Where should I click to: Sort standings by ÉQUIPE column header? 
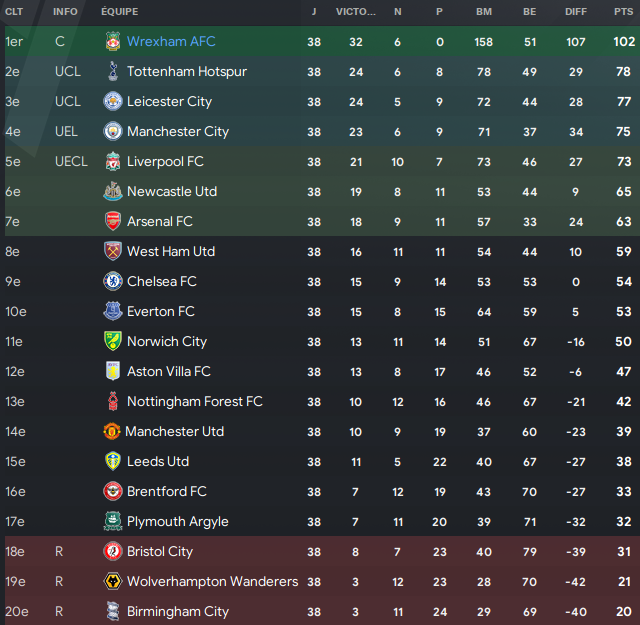pos(120,12)
